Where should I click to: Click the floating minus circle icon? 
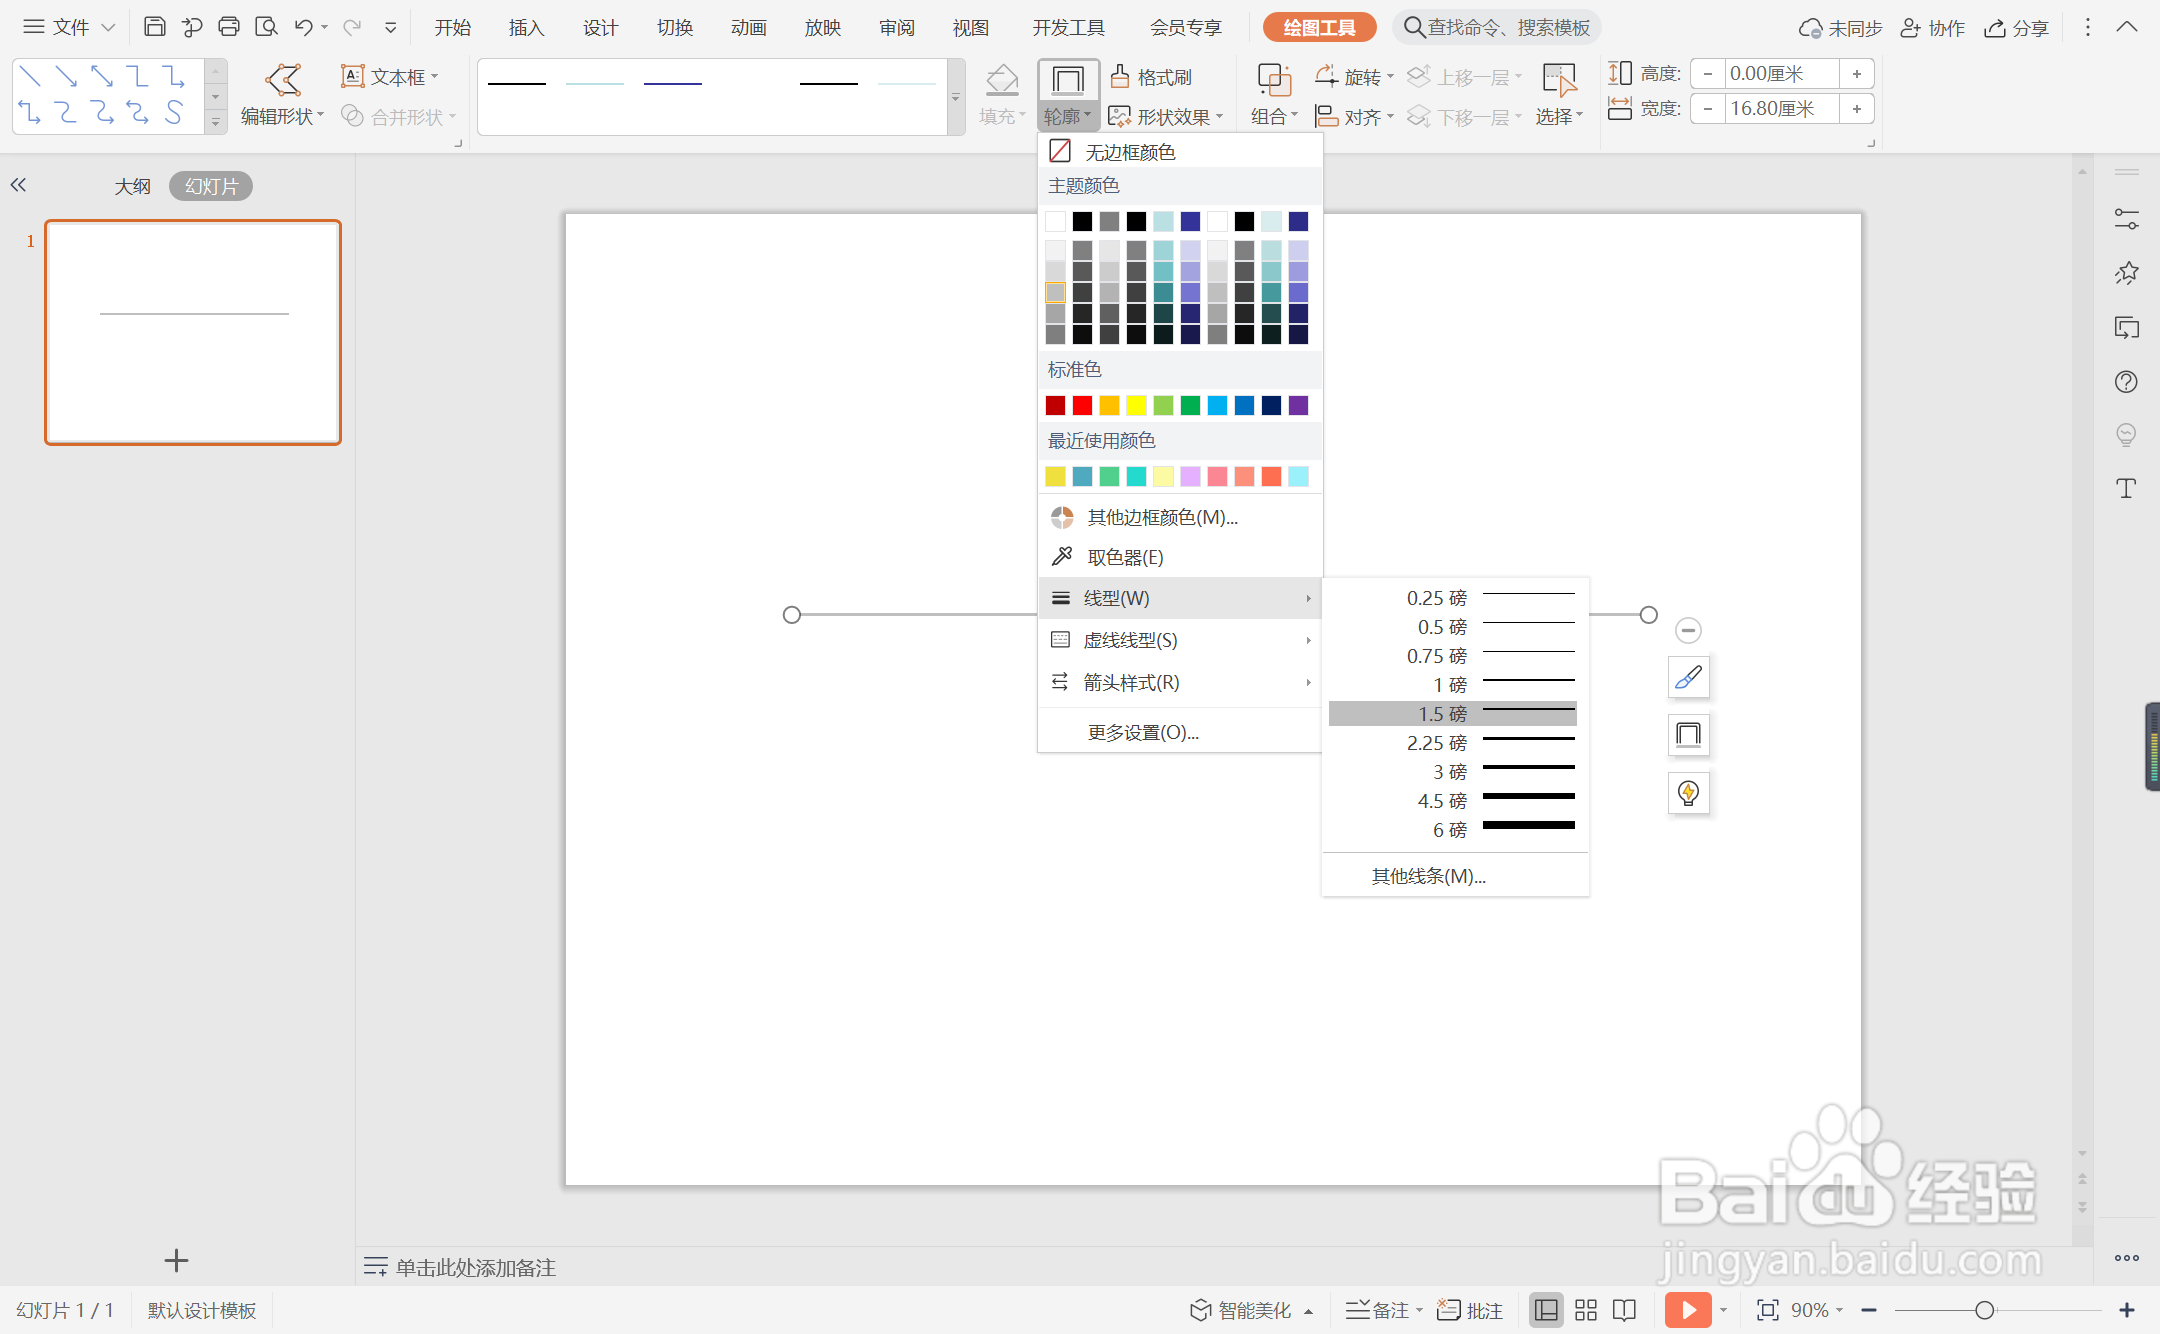(1688, 630)
